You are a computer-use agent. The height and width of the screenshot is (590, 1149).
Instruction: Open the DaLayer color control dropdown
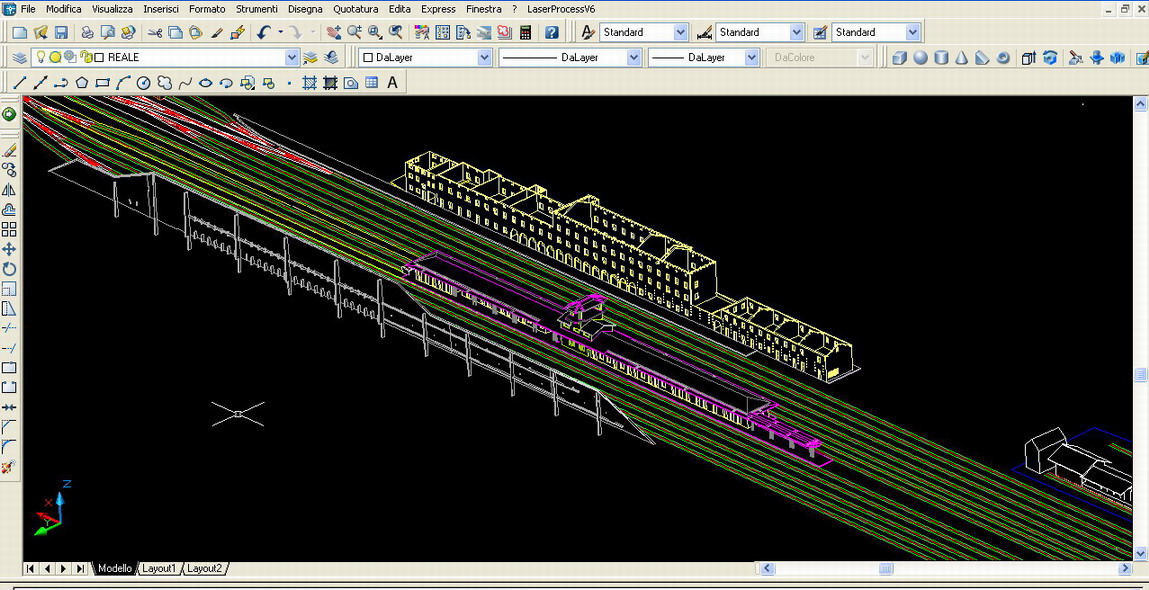(484, 58)
